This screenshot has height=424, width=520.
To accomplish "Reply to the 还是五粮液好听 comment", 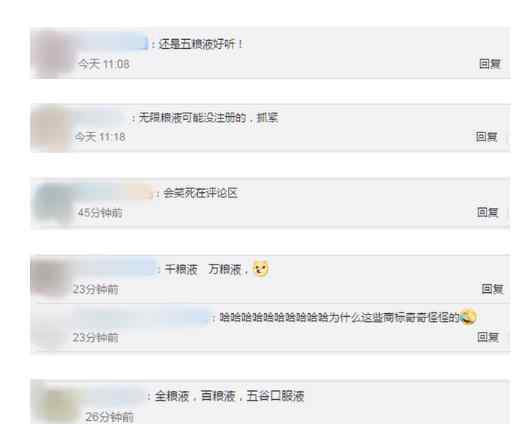I will (x=490, y=64).
